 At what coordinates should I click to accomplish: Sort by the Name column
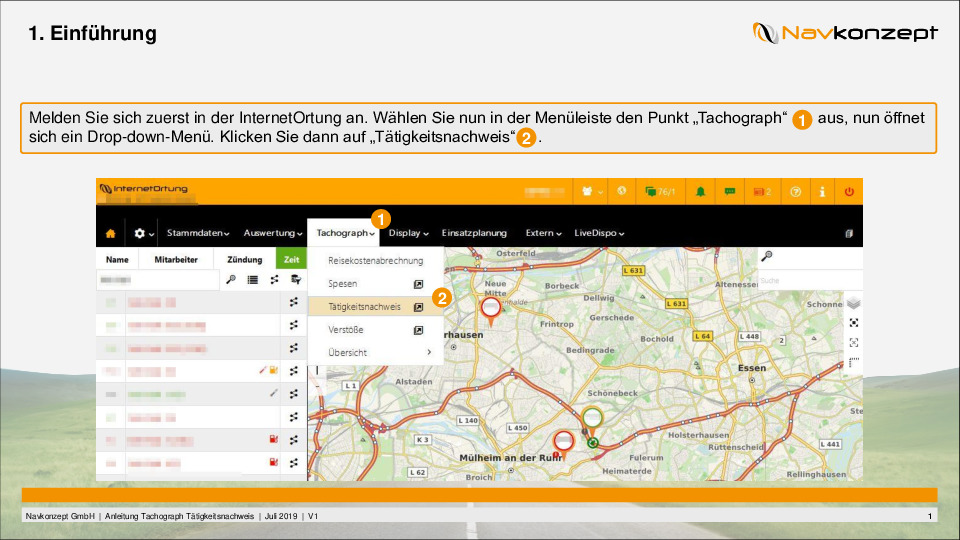[117, 260]
